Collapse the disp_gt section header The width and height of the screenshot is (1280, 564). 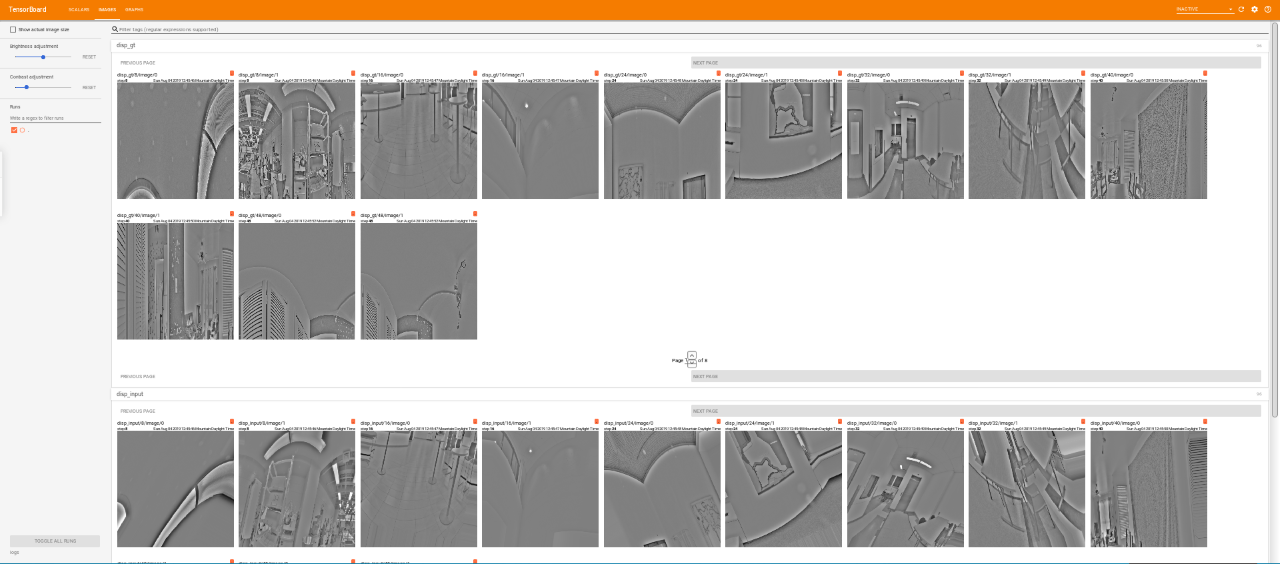tap(689, 45)
